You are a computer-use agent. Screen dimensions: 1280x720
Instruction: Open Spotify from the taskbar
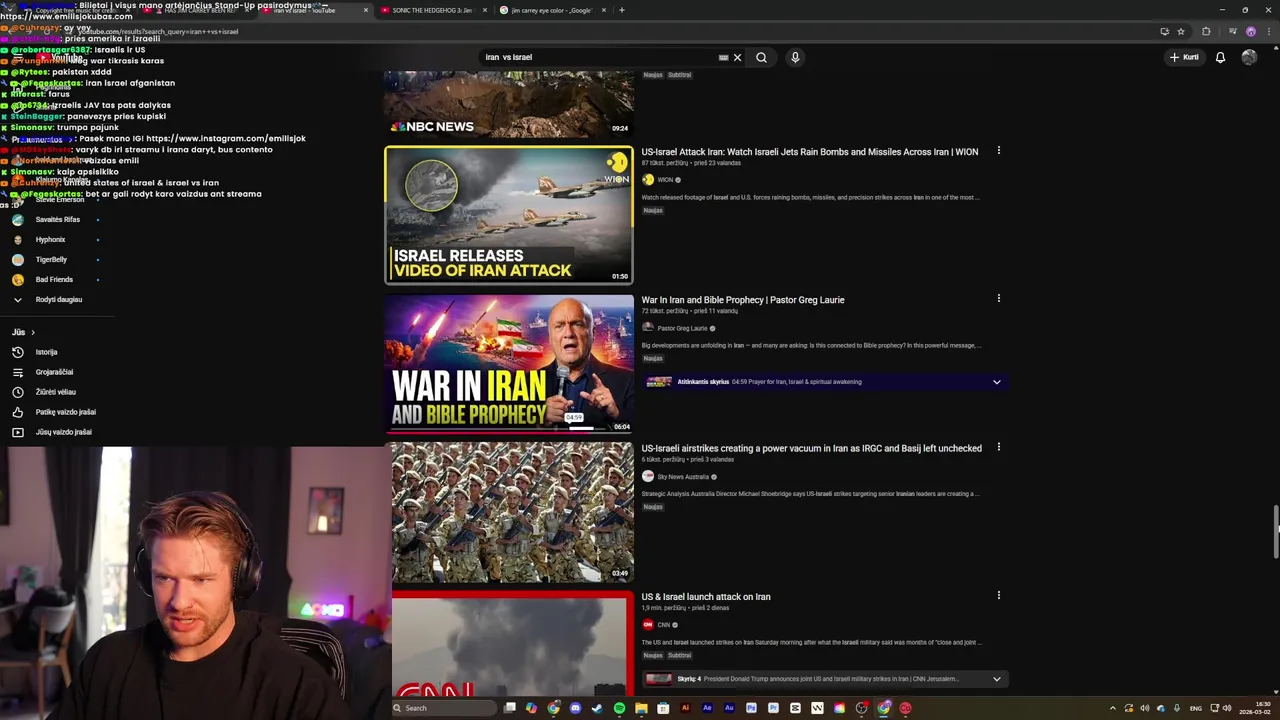click(x=619, y=708)
